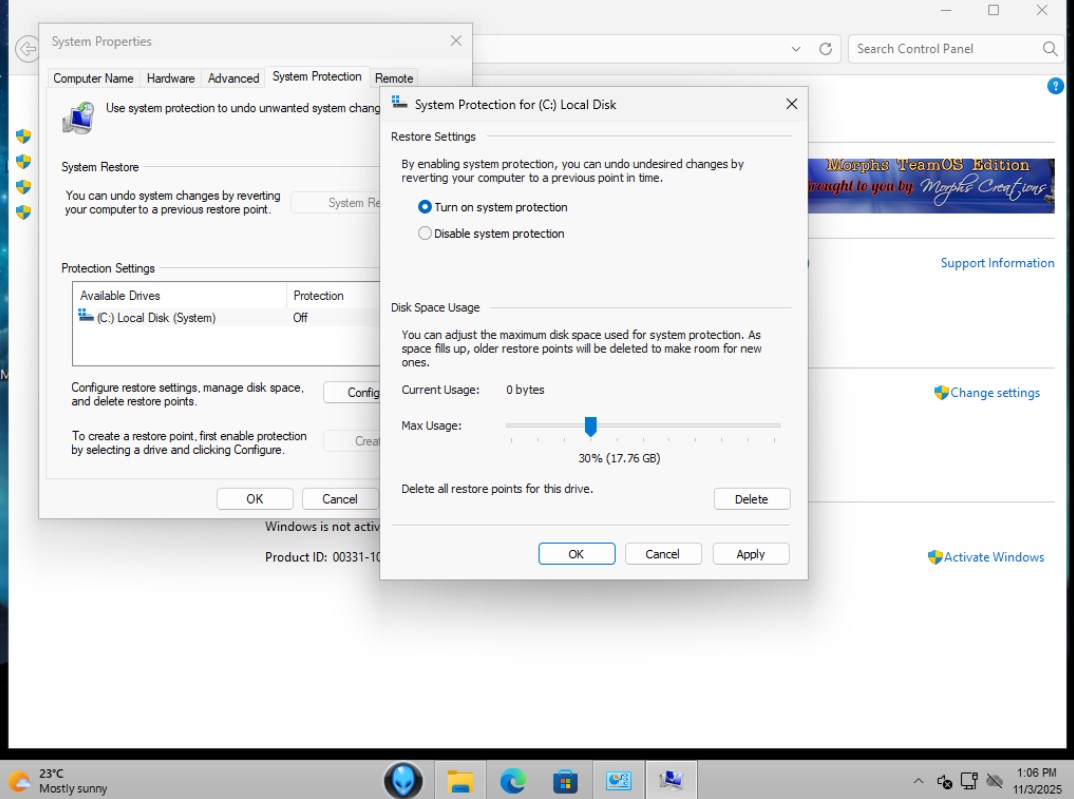
Task: Select (C:) Local Disk (System) drive row
Action: [226, 318]
